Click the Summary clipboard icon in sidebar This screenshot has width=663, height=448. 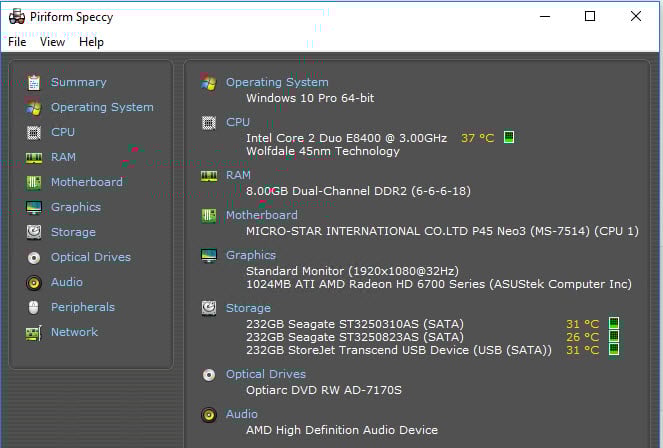[x=34, y=82]
